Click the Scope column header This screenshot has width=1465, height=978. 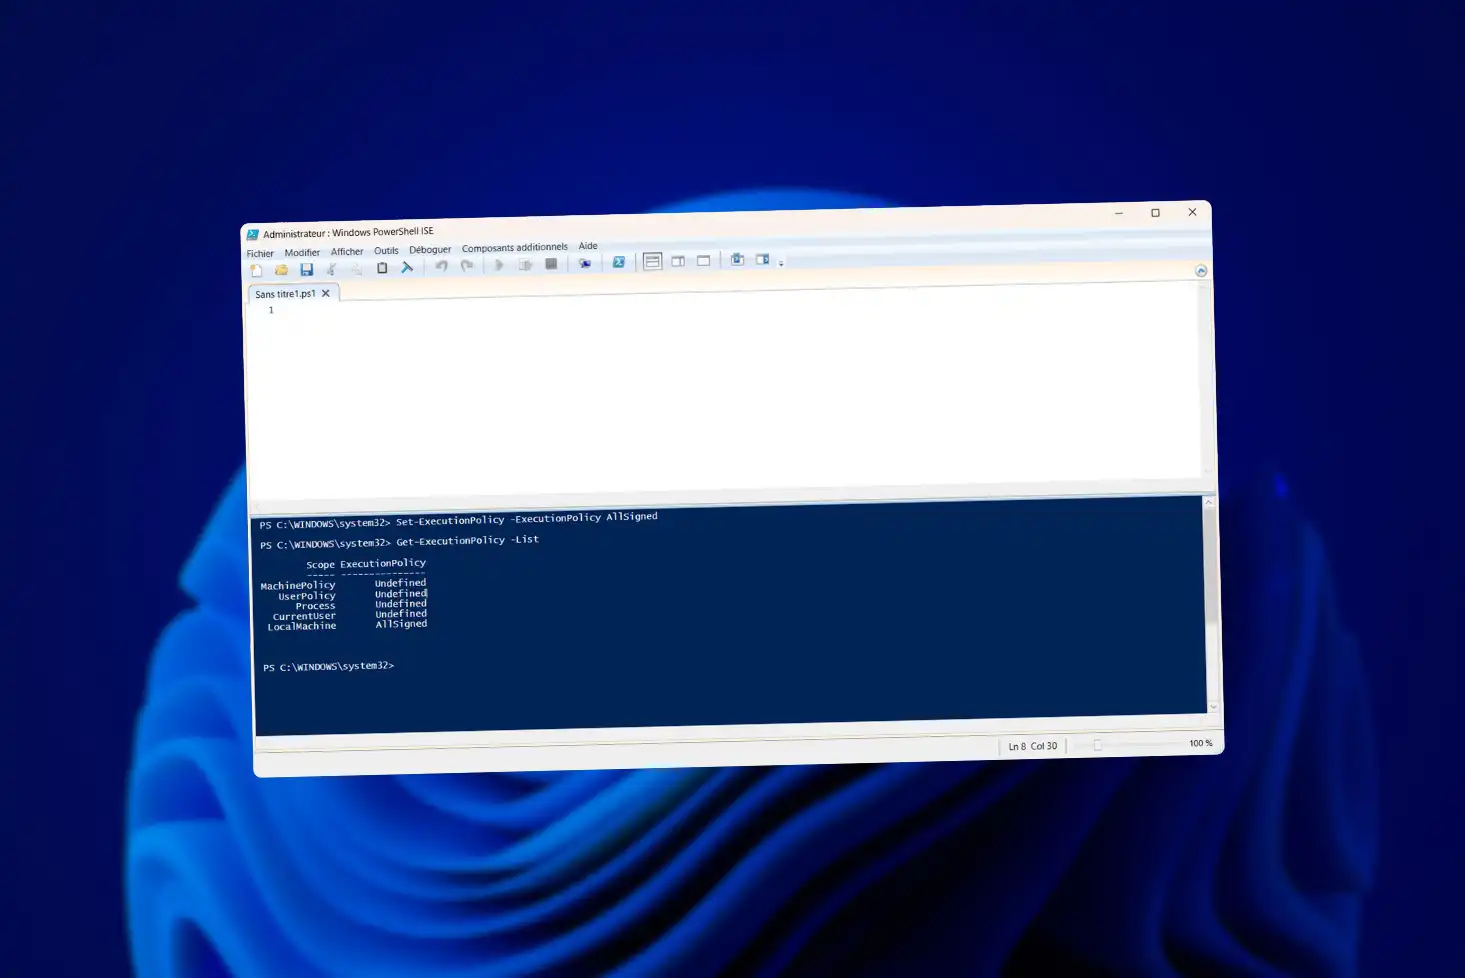tap(320, 565)
